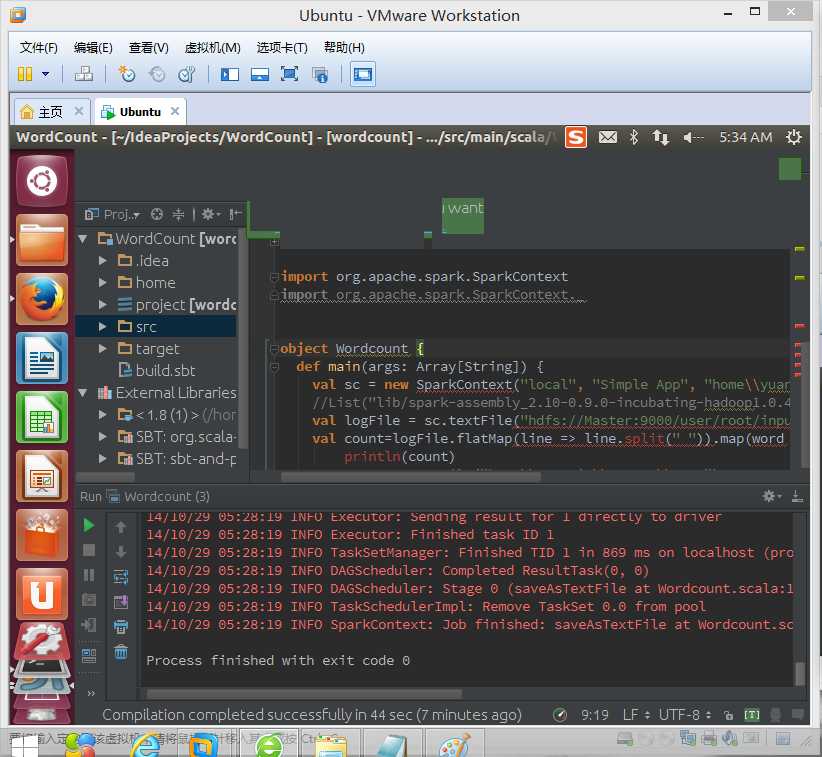Expand the src folder
Image resolution: width=822 pixels, height=757 pixels.
pyautogui.click(x=103, y=327)
